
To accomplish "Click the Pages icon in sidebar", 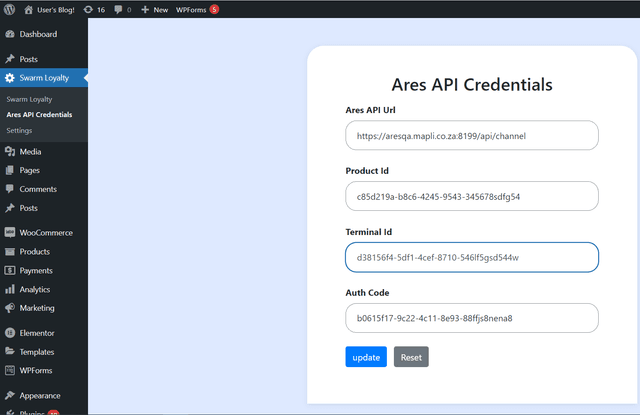I will pyautogui.click(x=10, y=171).
